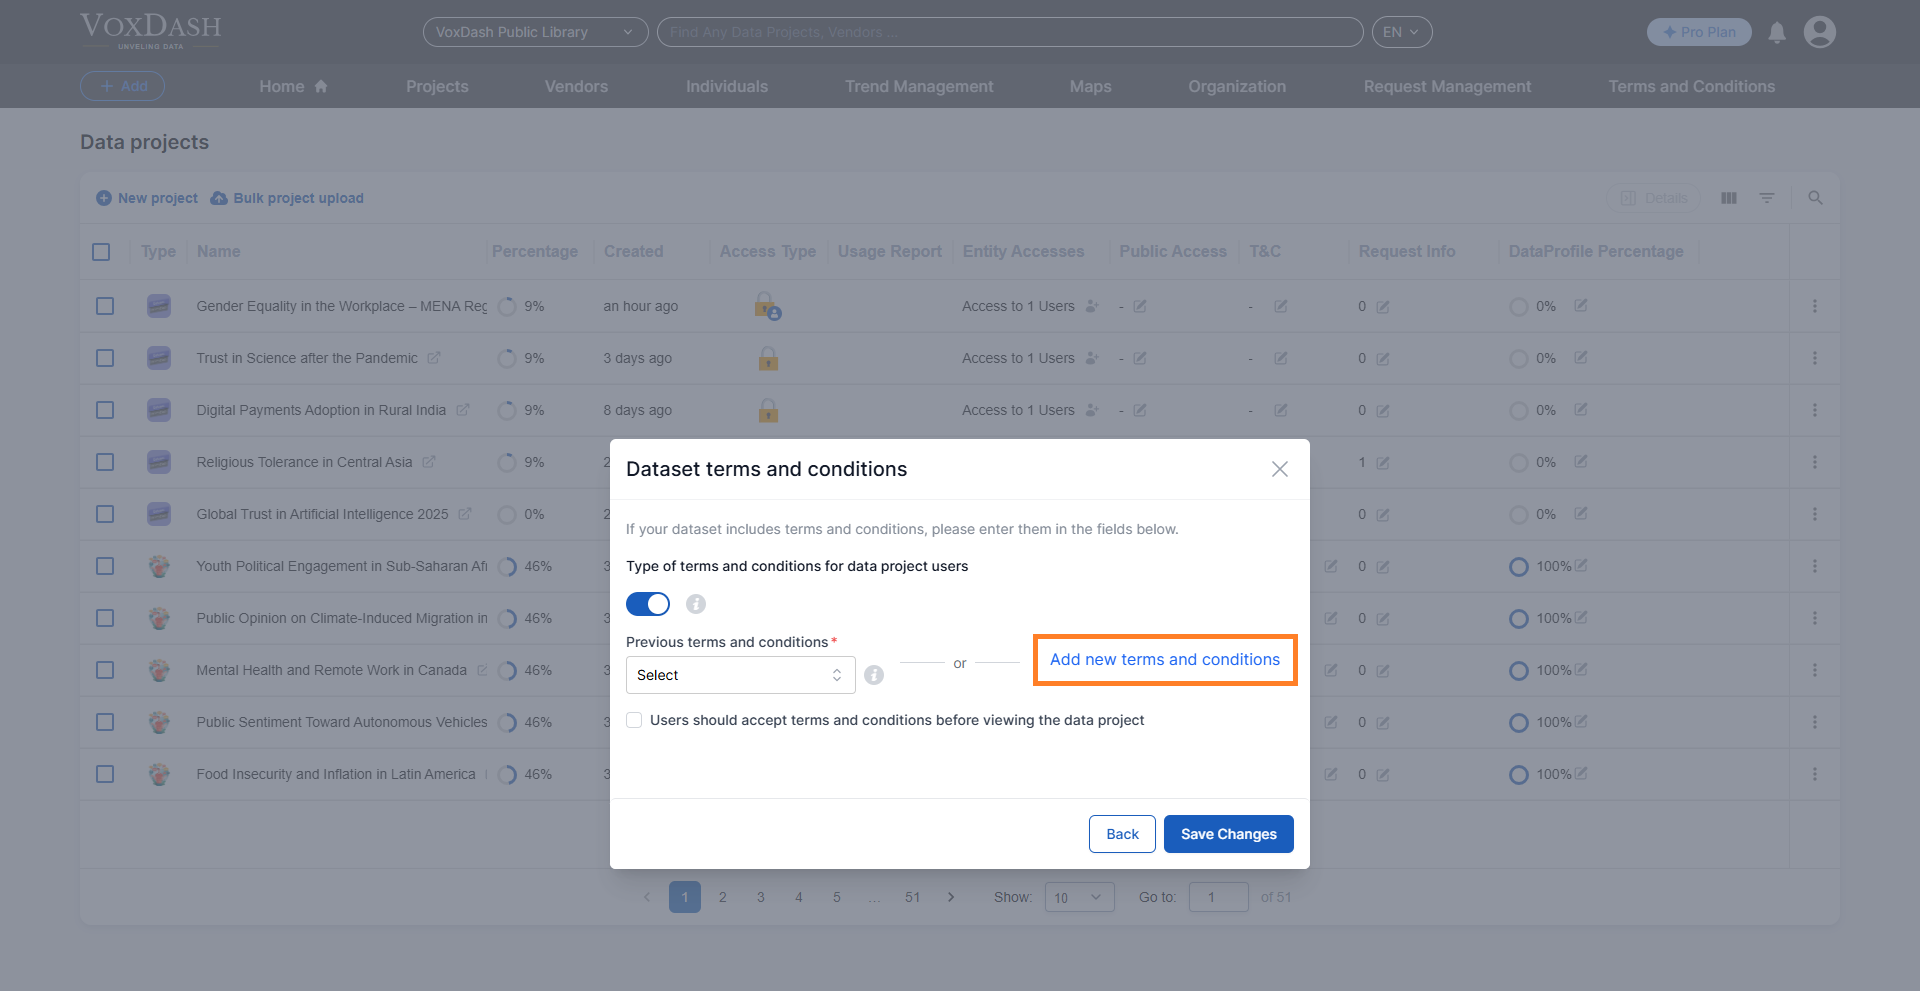
Task: Edit public access for Gender Equality row
Action: coord(1140,306)
